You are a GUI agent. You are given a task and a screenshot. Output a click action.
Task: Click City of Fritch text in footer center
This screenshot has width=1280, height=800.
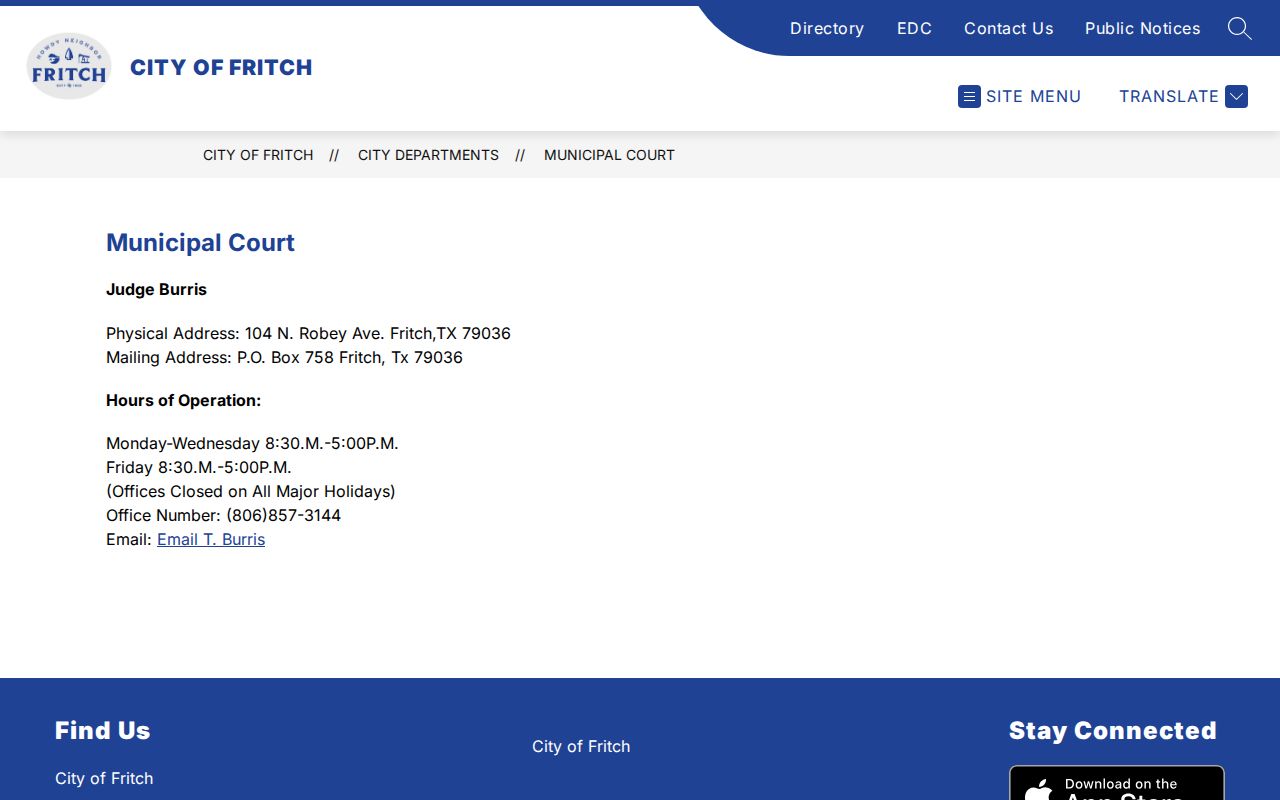(581, 746)
